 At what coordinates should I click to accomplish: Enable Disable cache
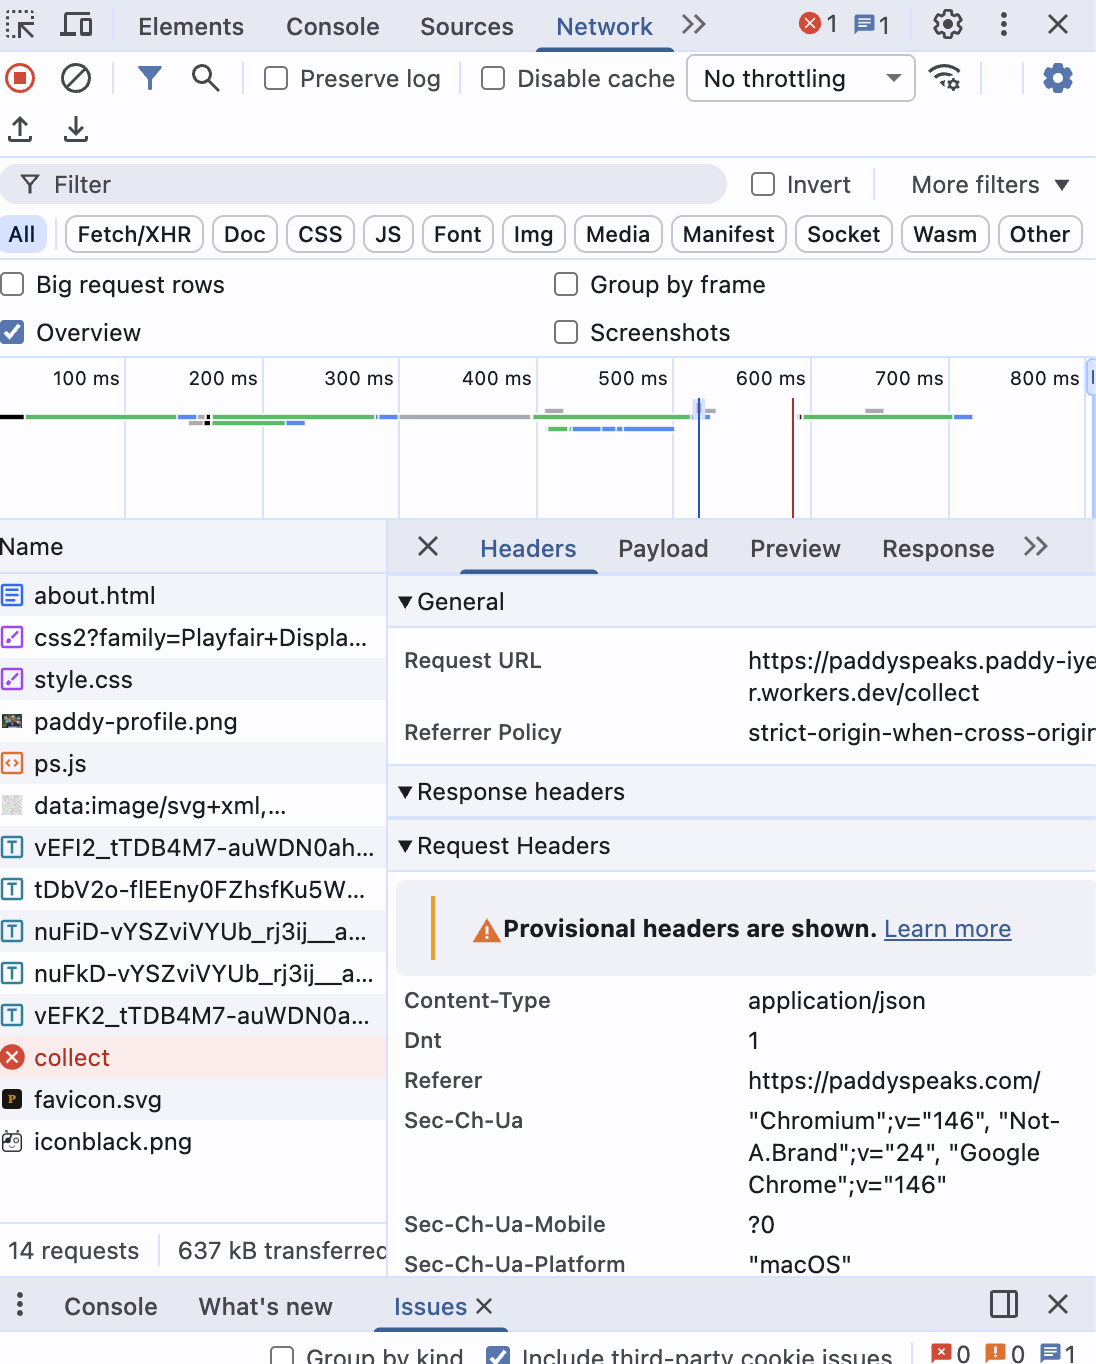pos(492,78)
